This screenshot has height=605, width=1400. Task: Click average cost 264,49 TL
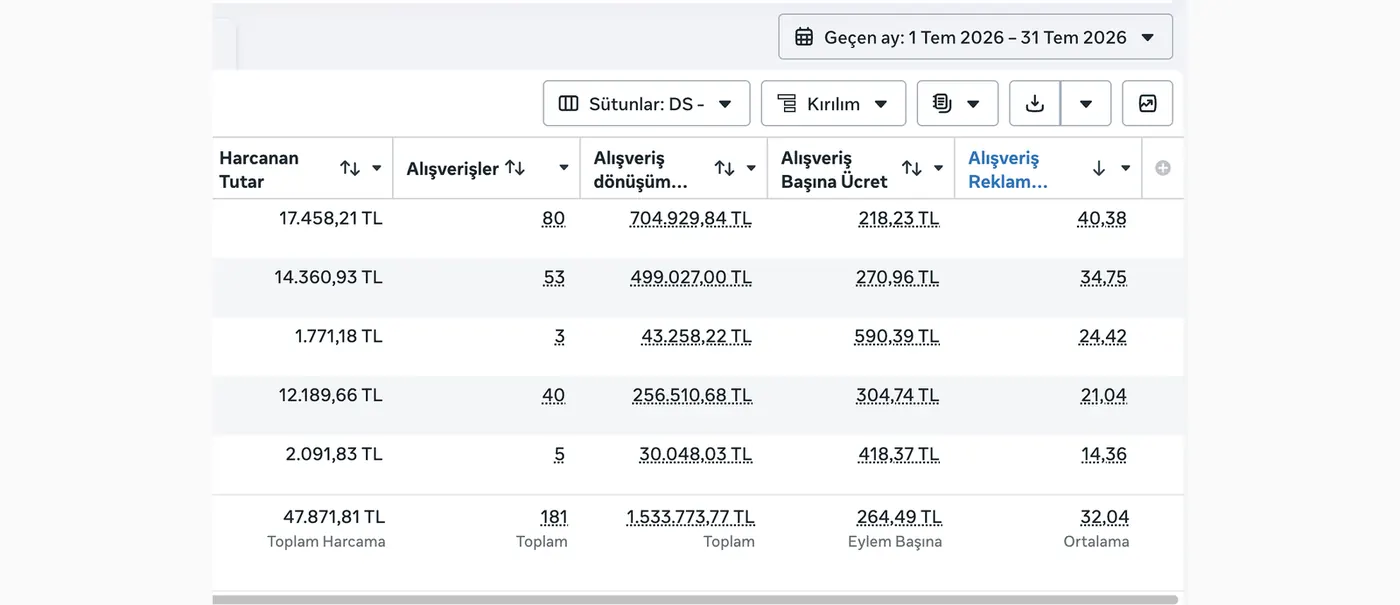[x=900, y=518]
